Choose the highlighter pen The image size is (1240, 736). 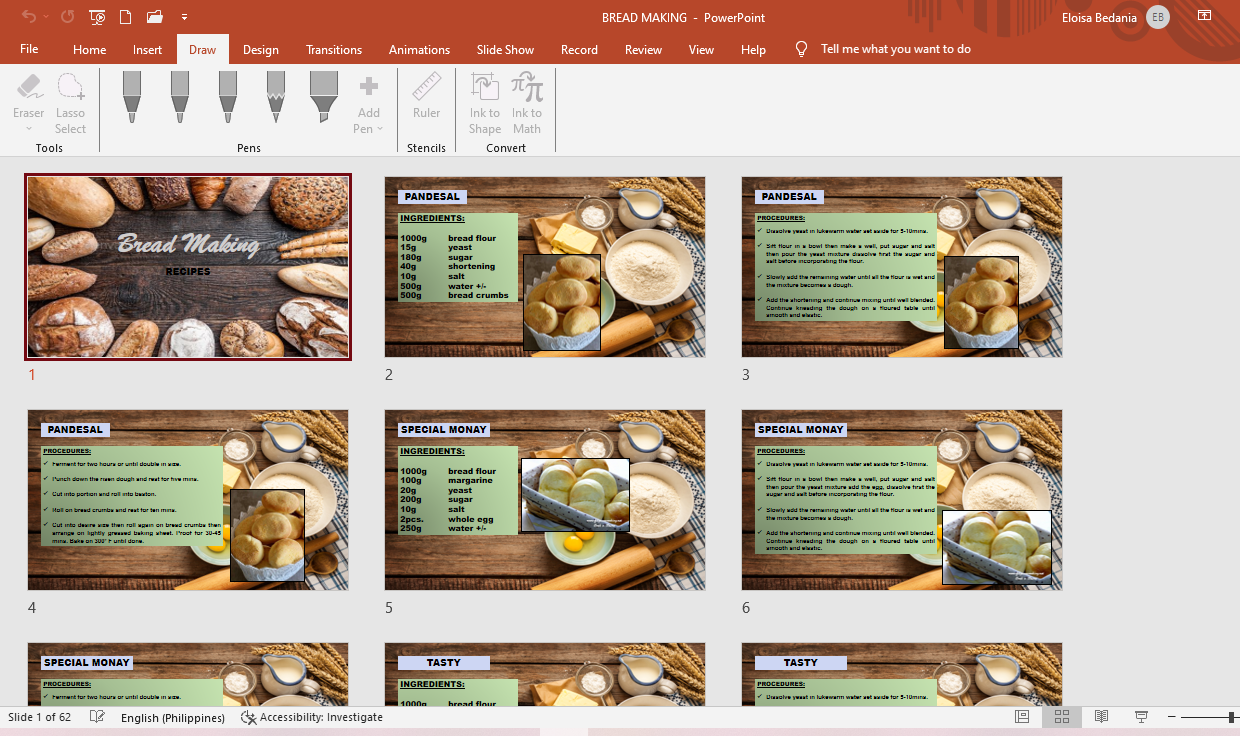pyautogui.click(x=324, y=96)
